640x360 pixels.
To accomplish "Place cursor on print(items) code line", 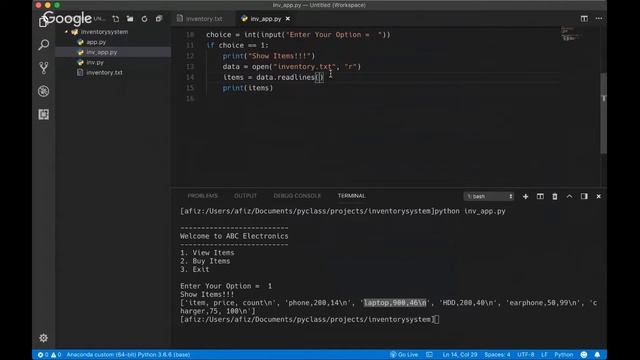I will pyautogui.click(x=248, y=88).
